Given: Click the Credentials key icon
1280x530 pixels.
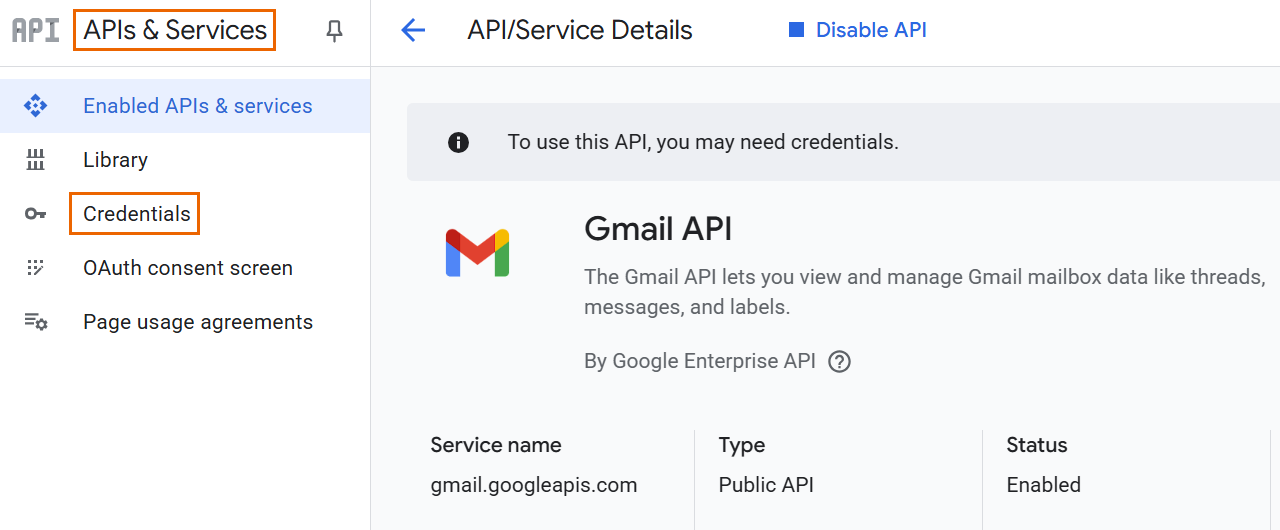Looking at the screenshot, I should [36, 214].
